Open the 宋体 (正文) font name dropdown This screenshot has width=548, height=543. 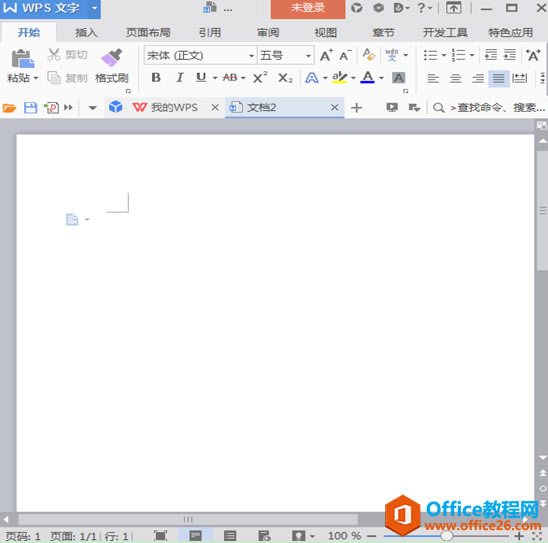tap(200, 55)
